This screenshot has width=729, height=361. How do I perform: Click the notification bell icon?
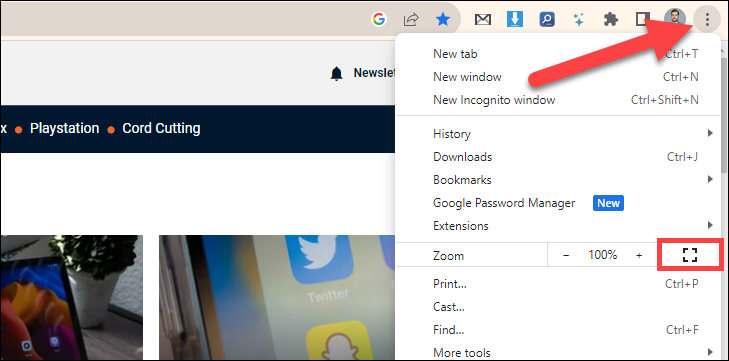(x=337, y=74)
